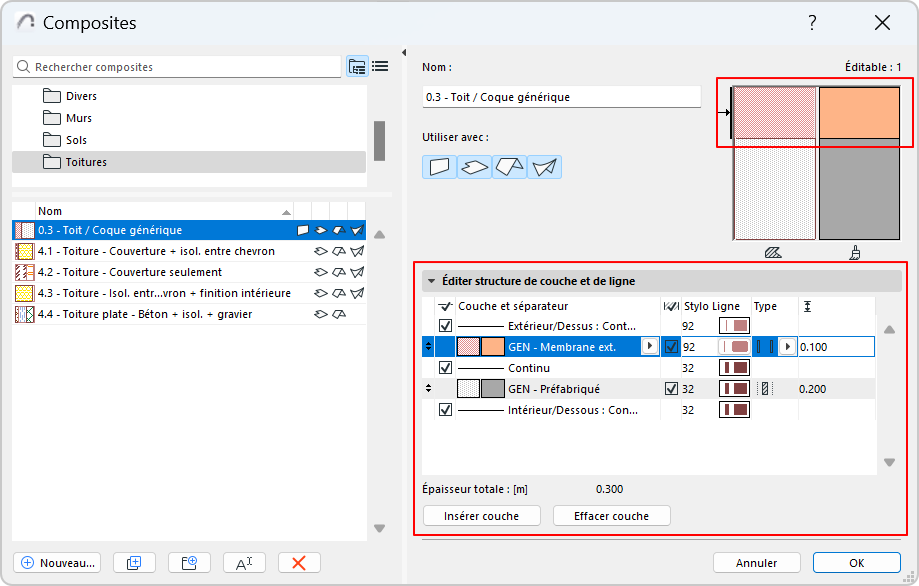Click the OK button
Viewport: 919px width, 586px height.
point(856,563)
